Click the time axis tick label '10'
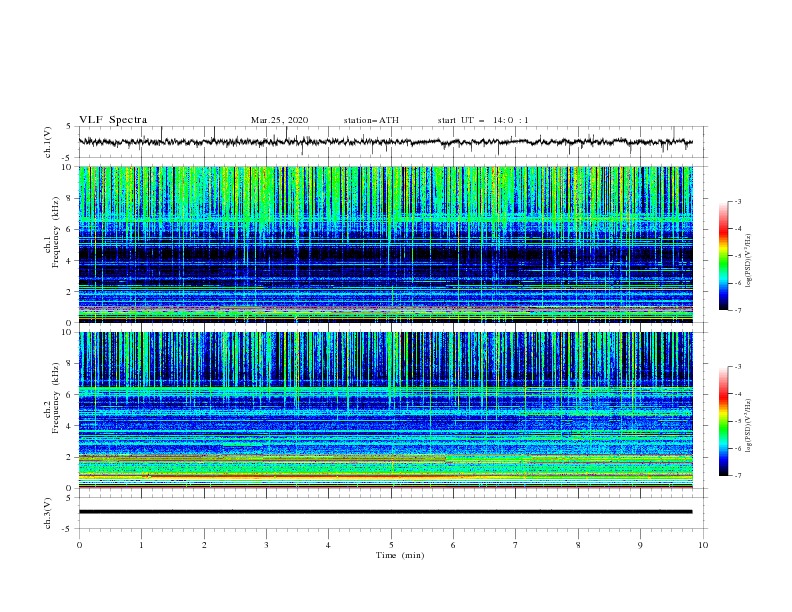792x612 pixels. tap(703, 545)
